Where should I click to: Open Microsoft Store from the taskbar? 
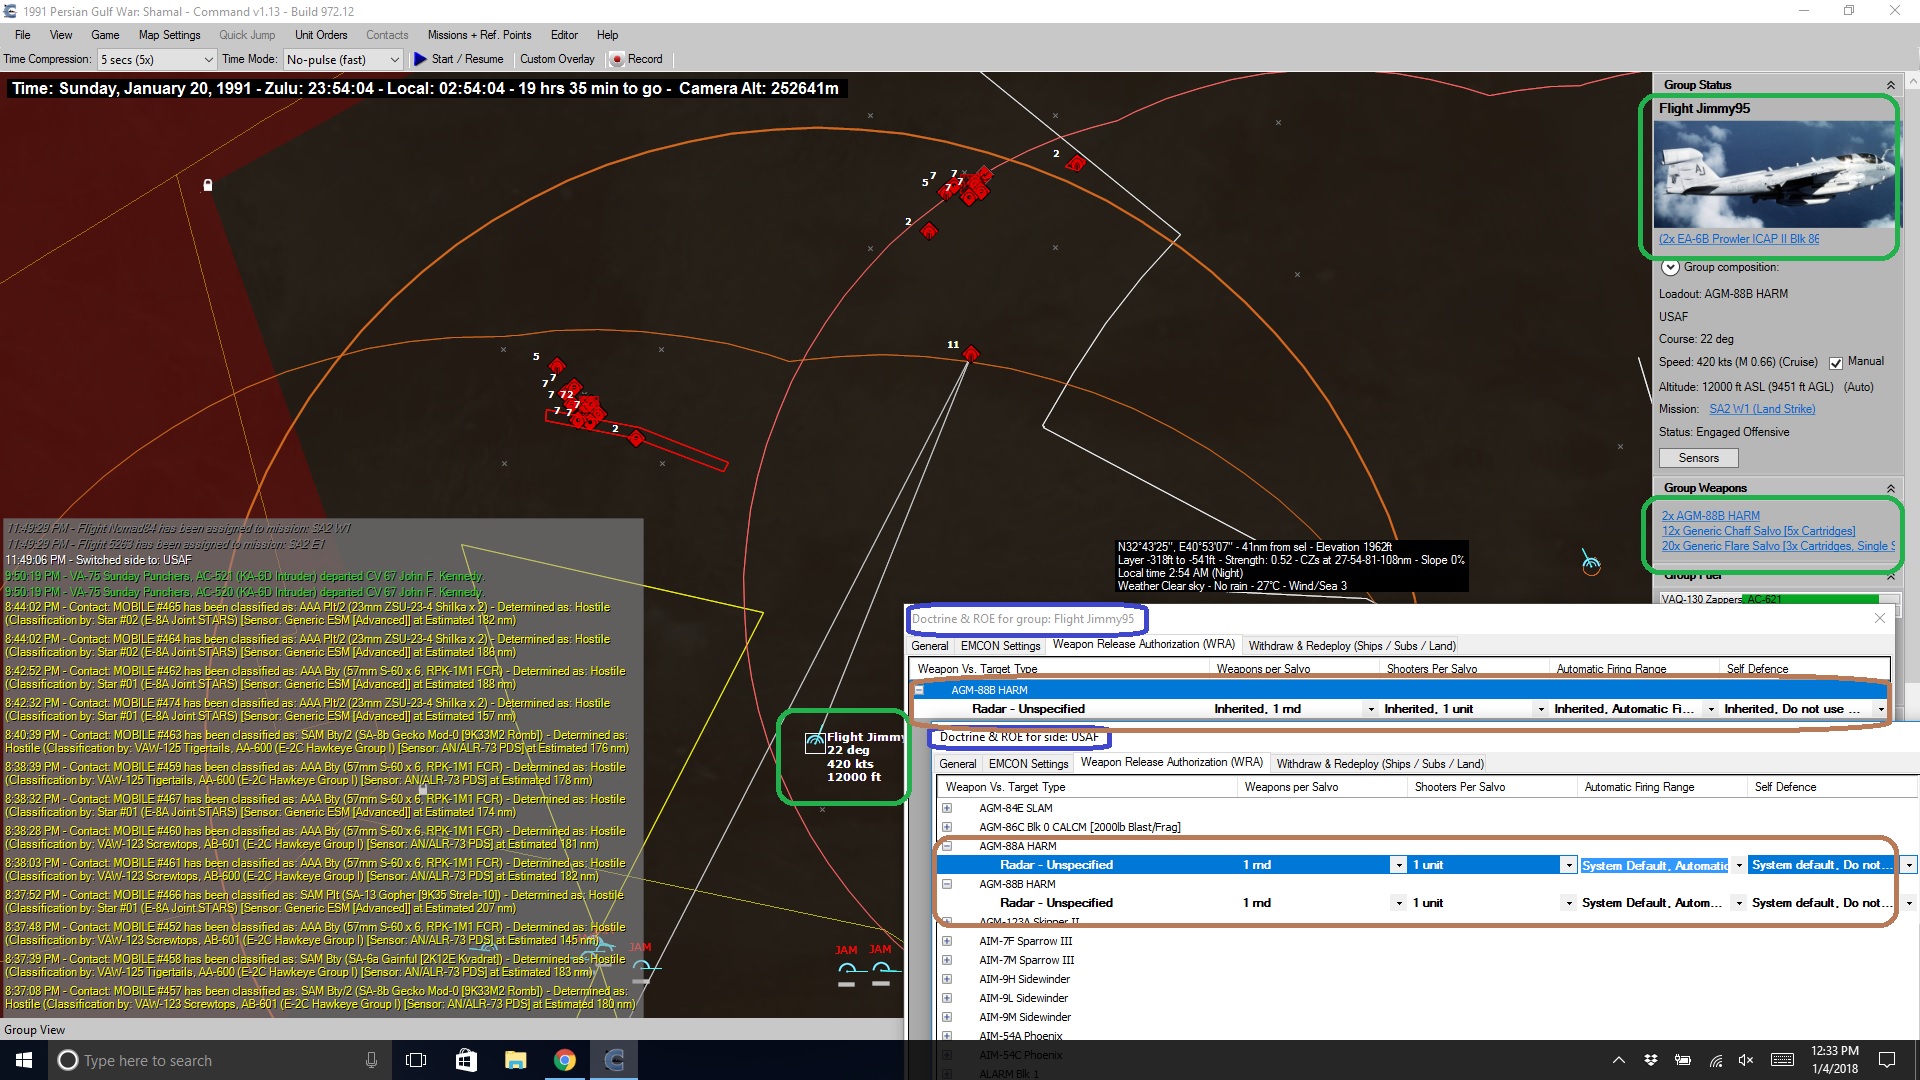pos(466,1060)
